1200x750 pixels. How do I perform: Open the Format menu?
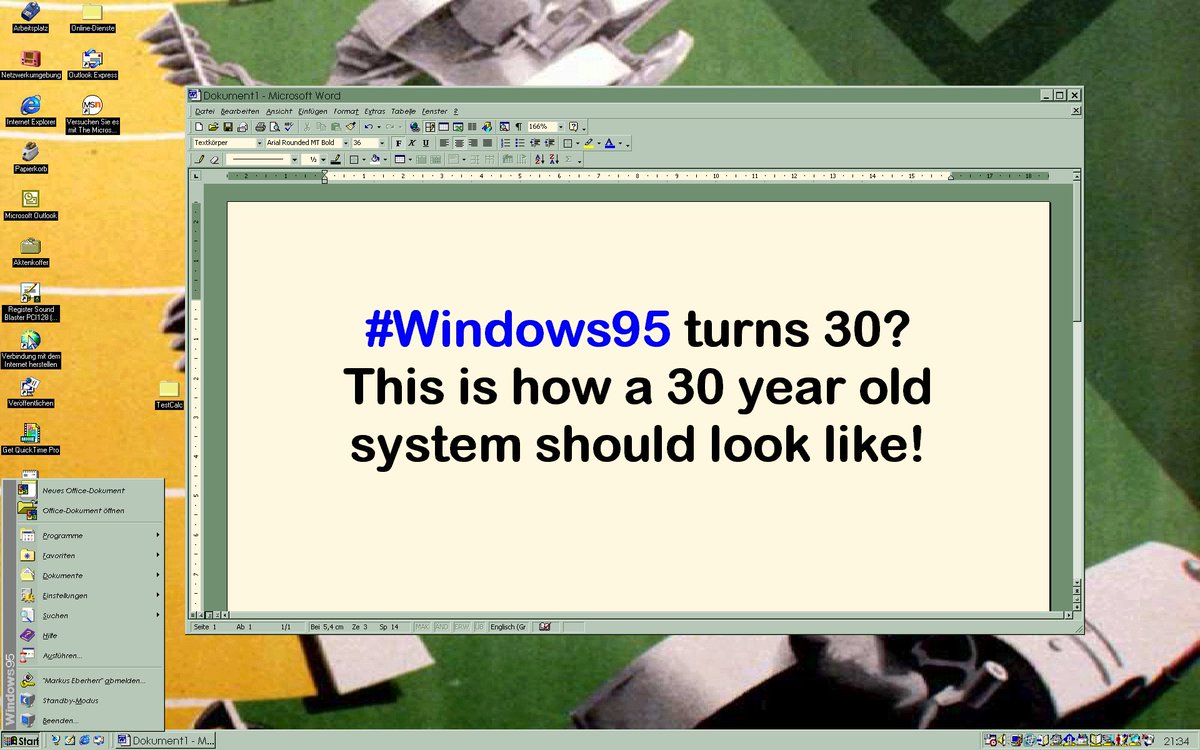[346, 111]
